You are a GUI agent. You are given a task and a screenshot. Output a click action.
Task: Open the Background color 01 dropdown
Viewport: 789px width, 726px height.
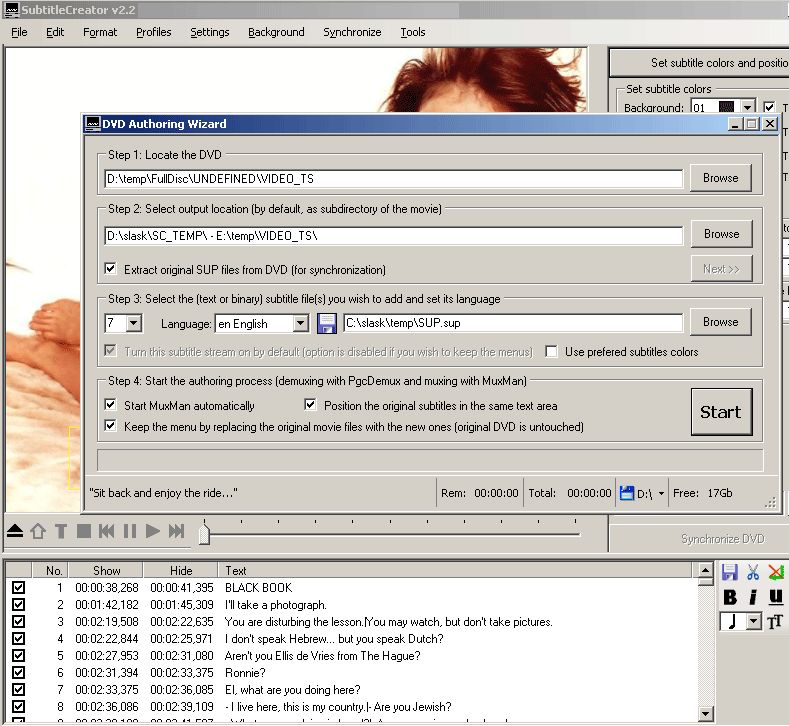(x=748, y=107)
